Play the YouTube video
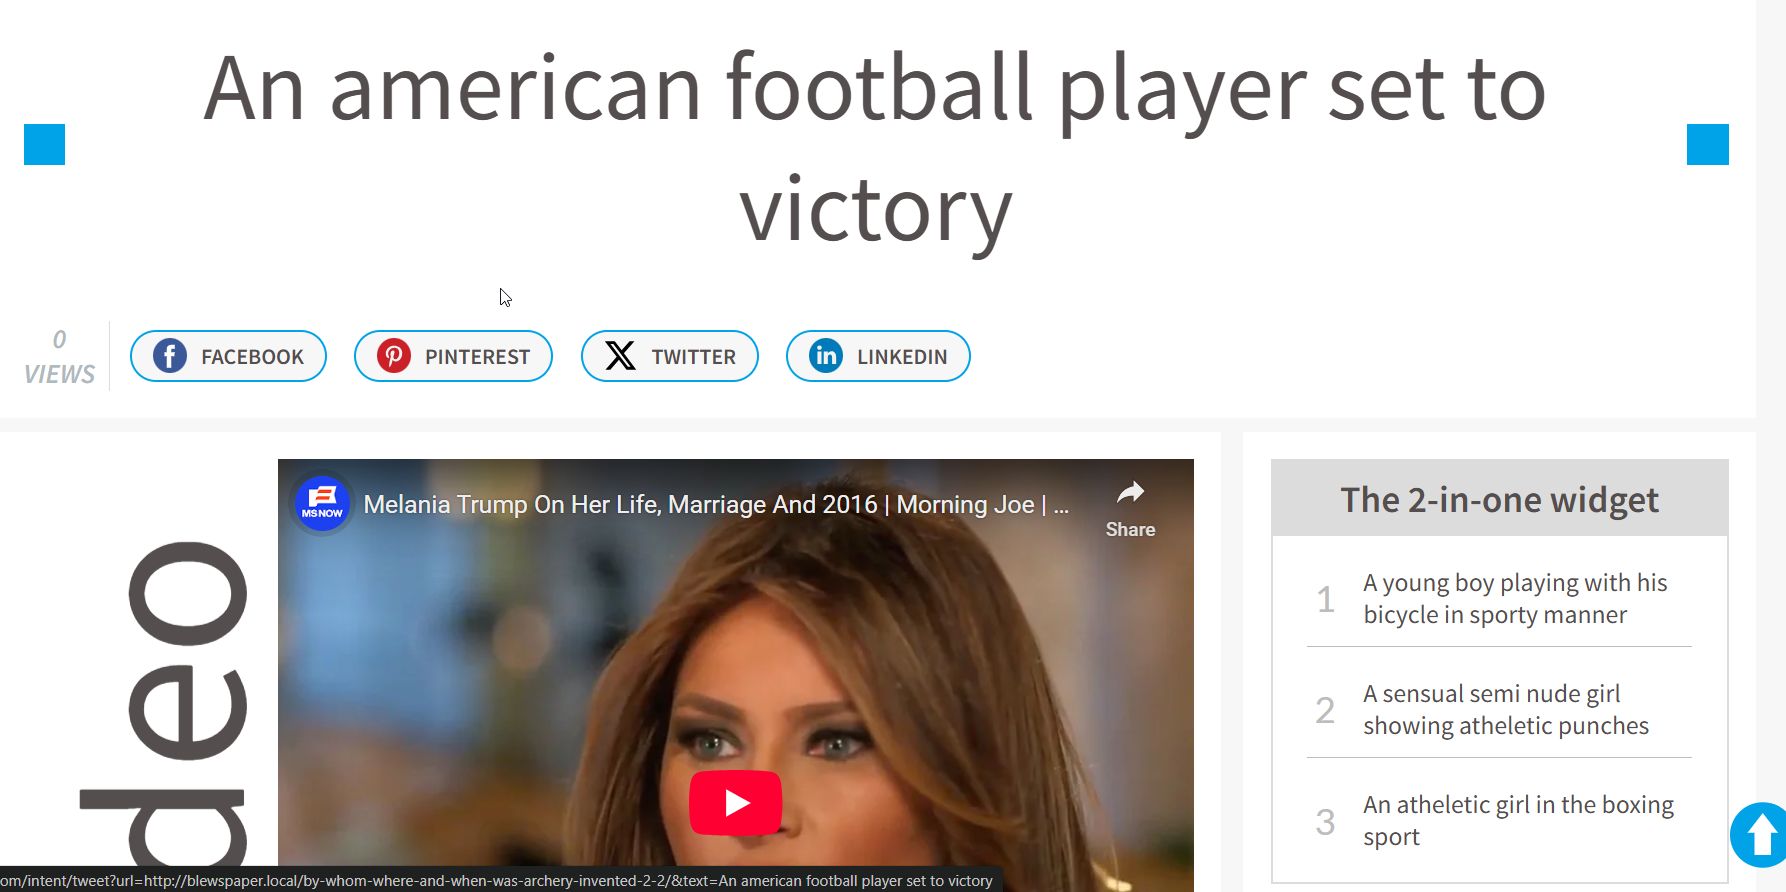Image resolution: width=1786 pixels, height=892 pixels. [x=736, y=802]
